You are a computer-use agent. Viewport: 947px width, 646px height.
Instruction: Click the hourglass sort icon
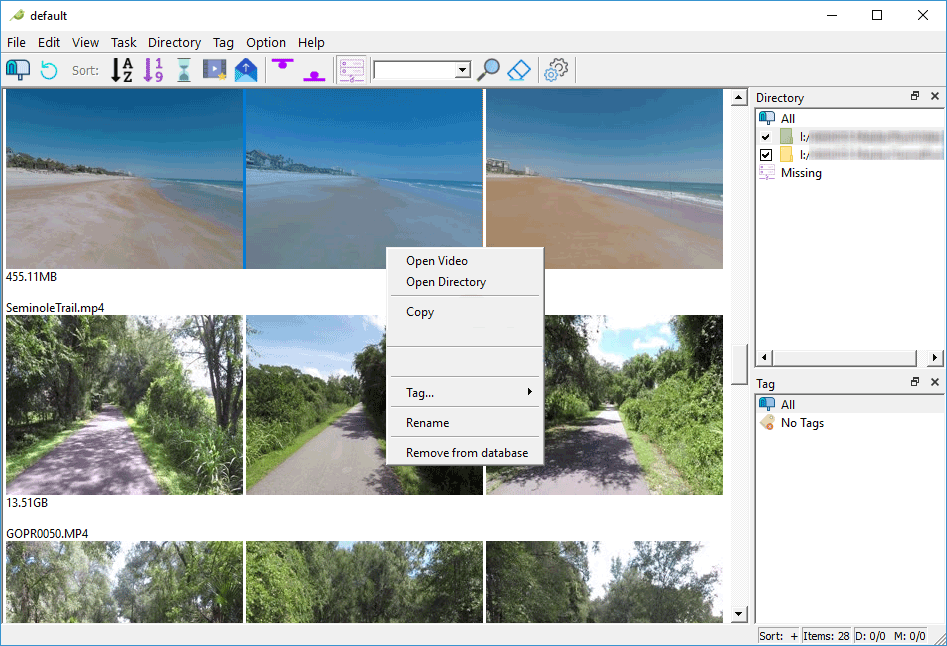coord(184,70)
